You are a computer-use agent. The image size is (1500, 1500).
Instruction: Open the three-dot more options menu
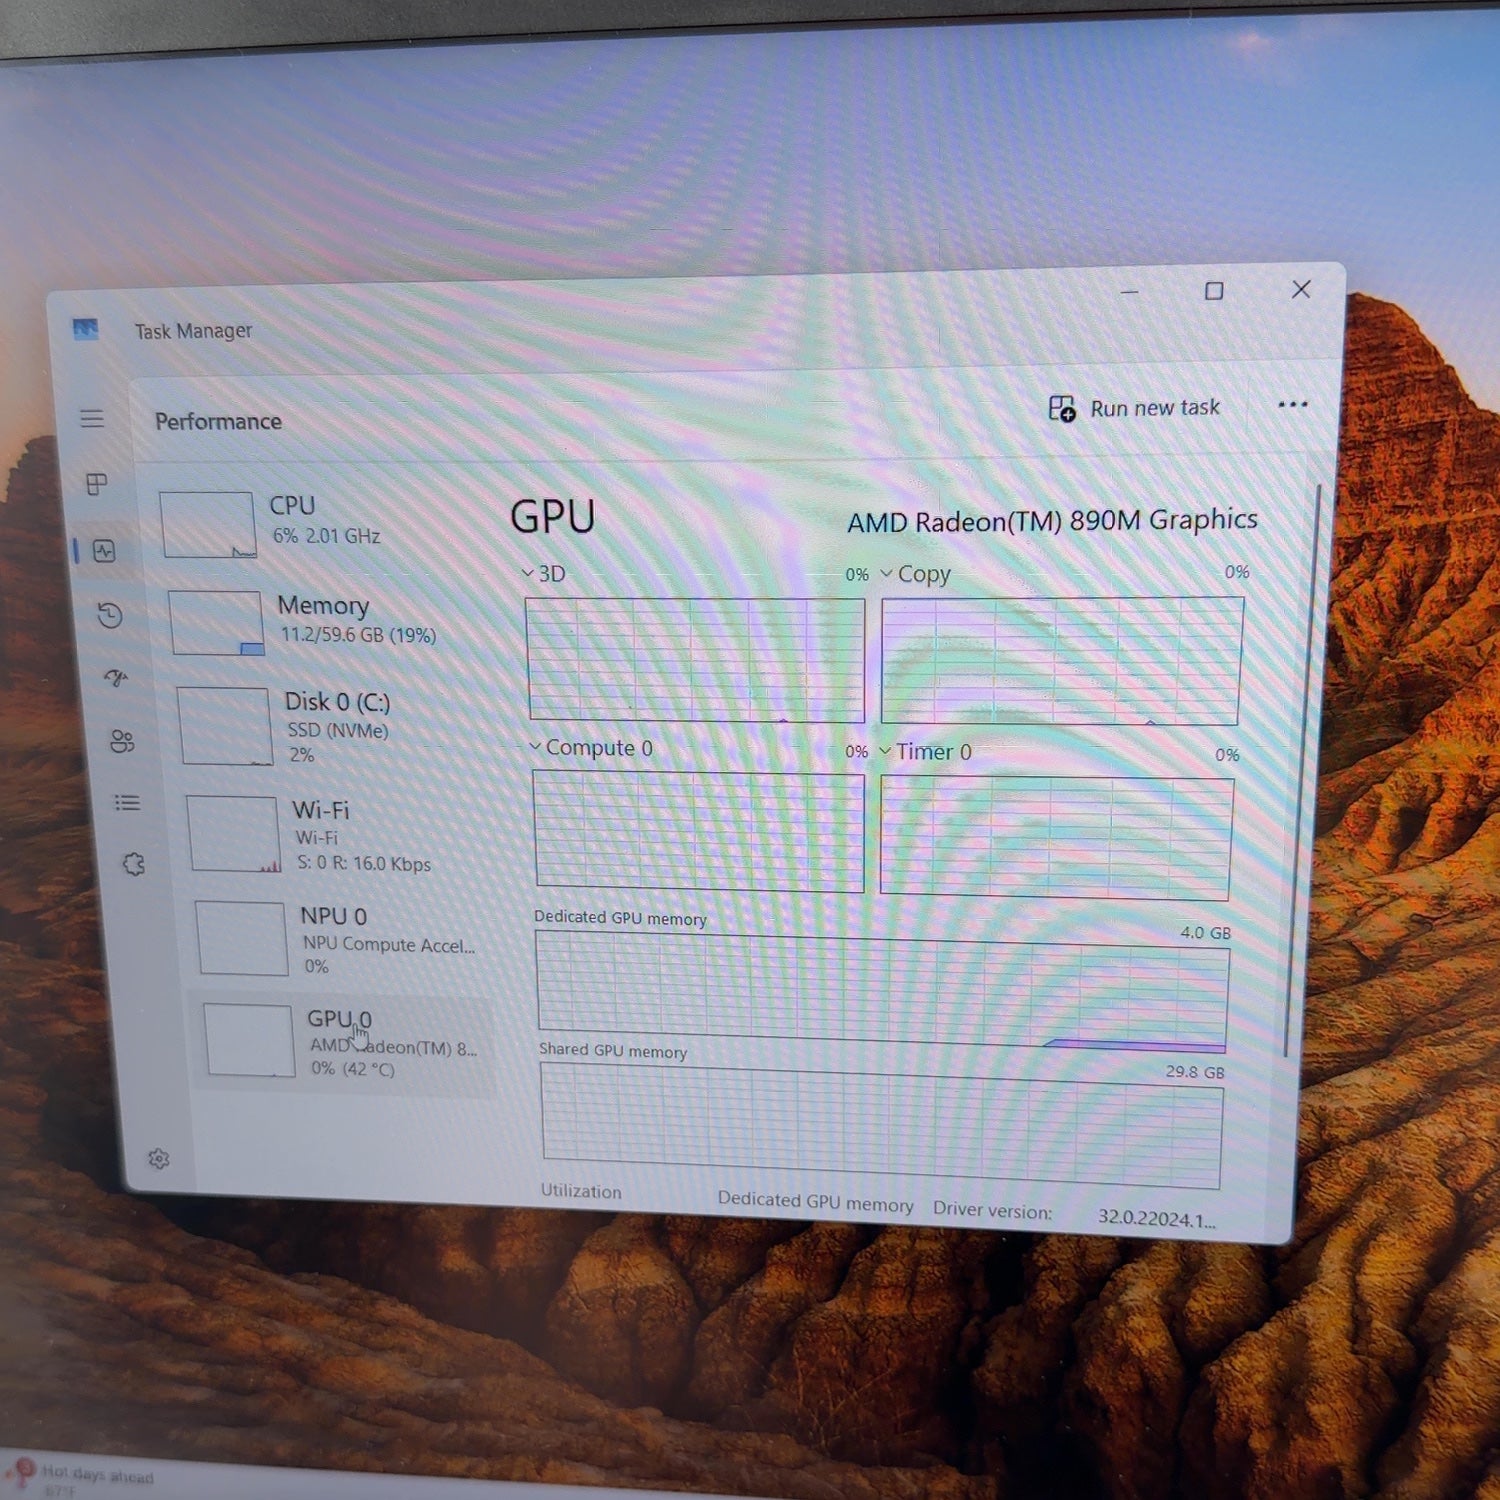tap(1292, 405)
